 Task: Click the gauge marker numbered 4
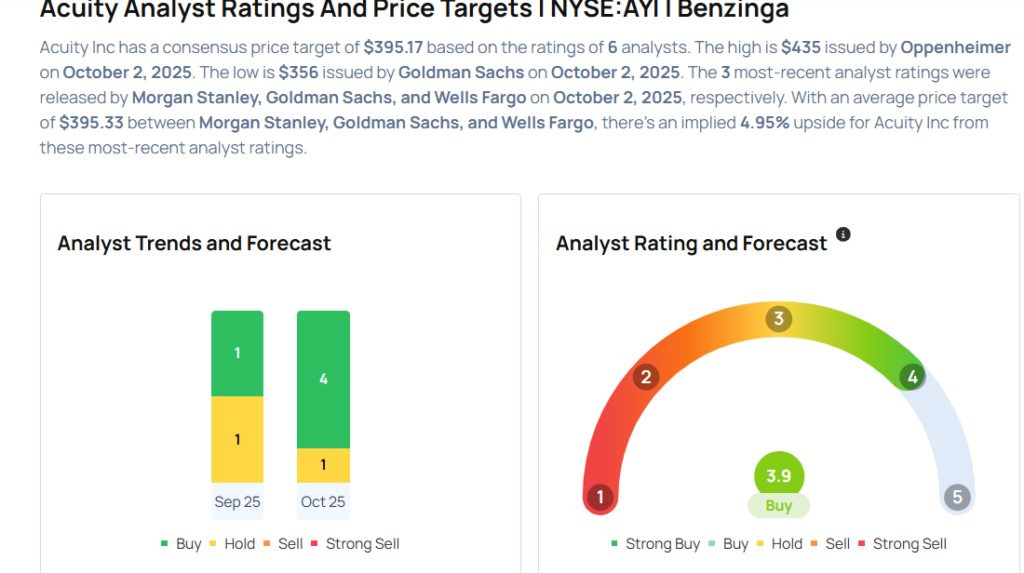(x=911, y=377)
